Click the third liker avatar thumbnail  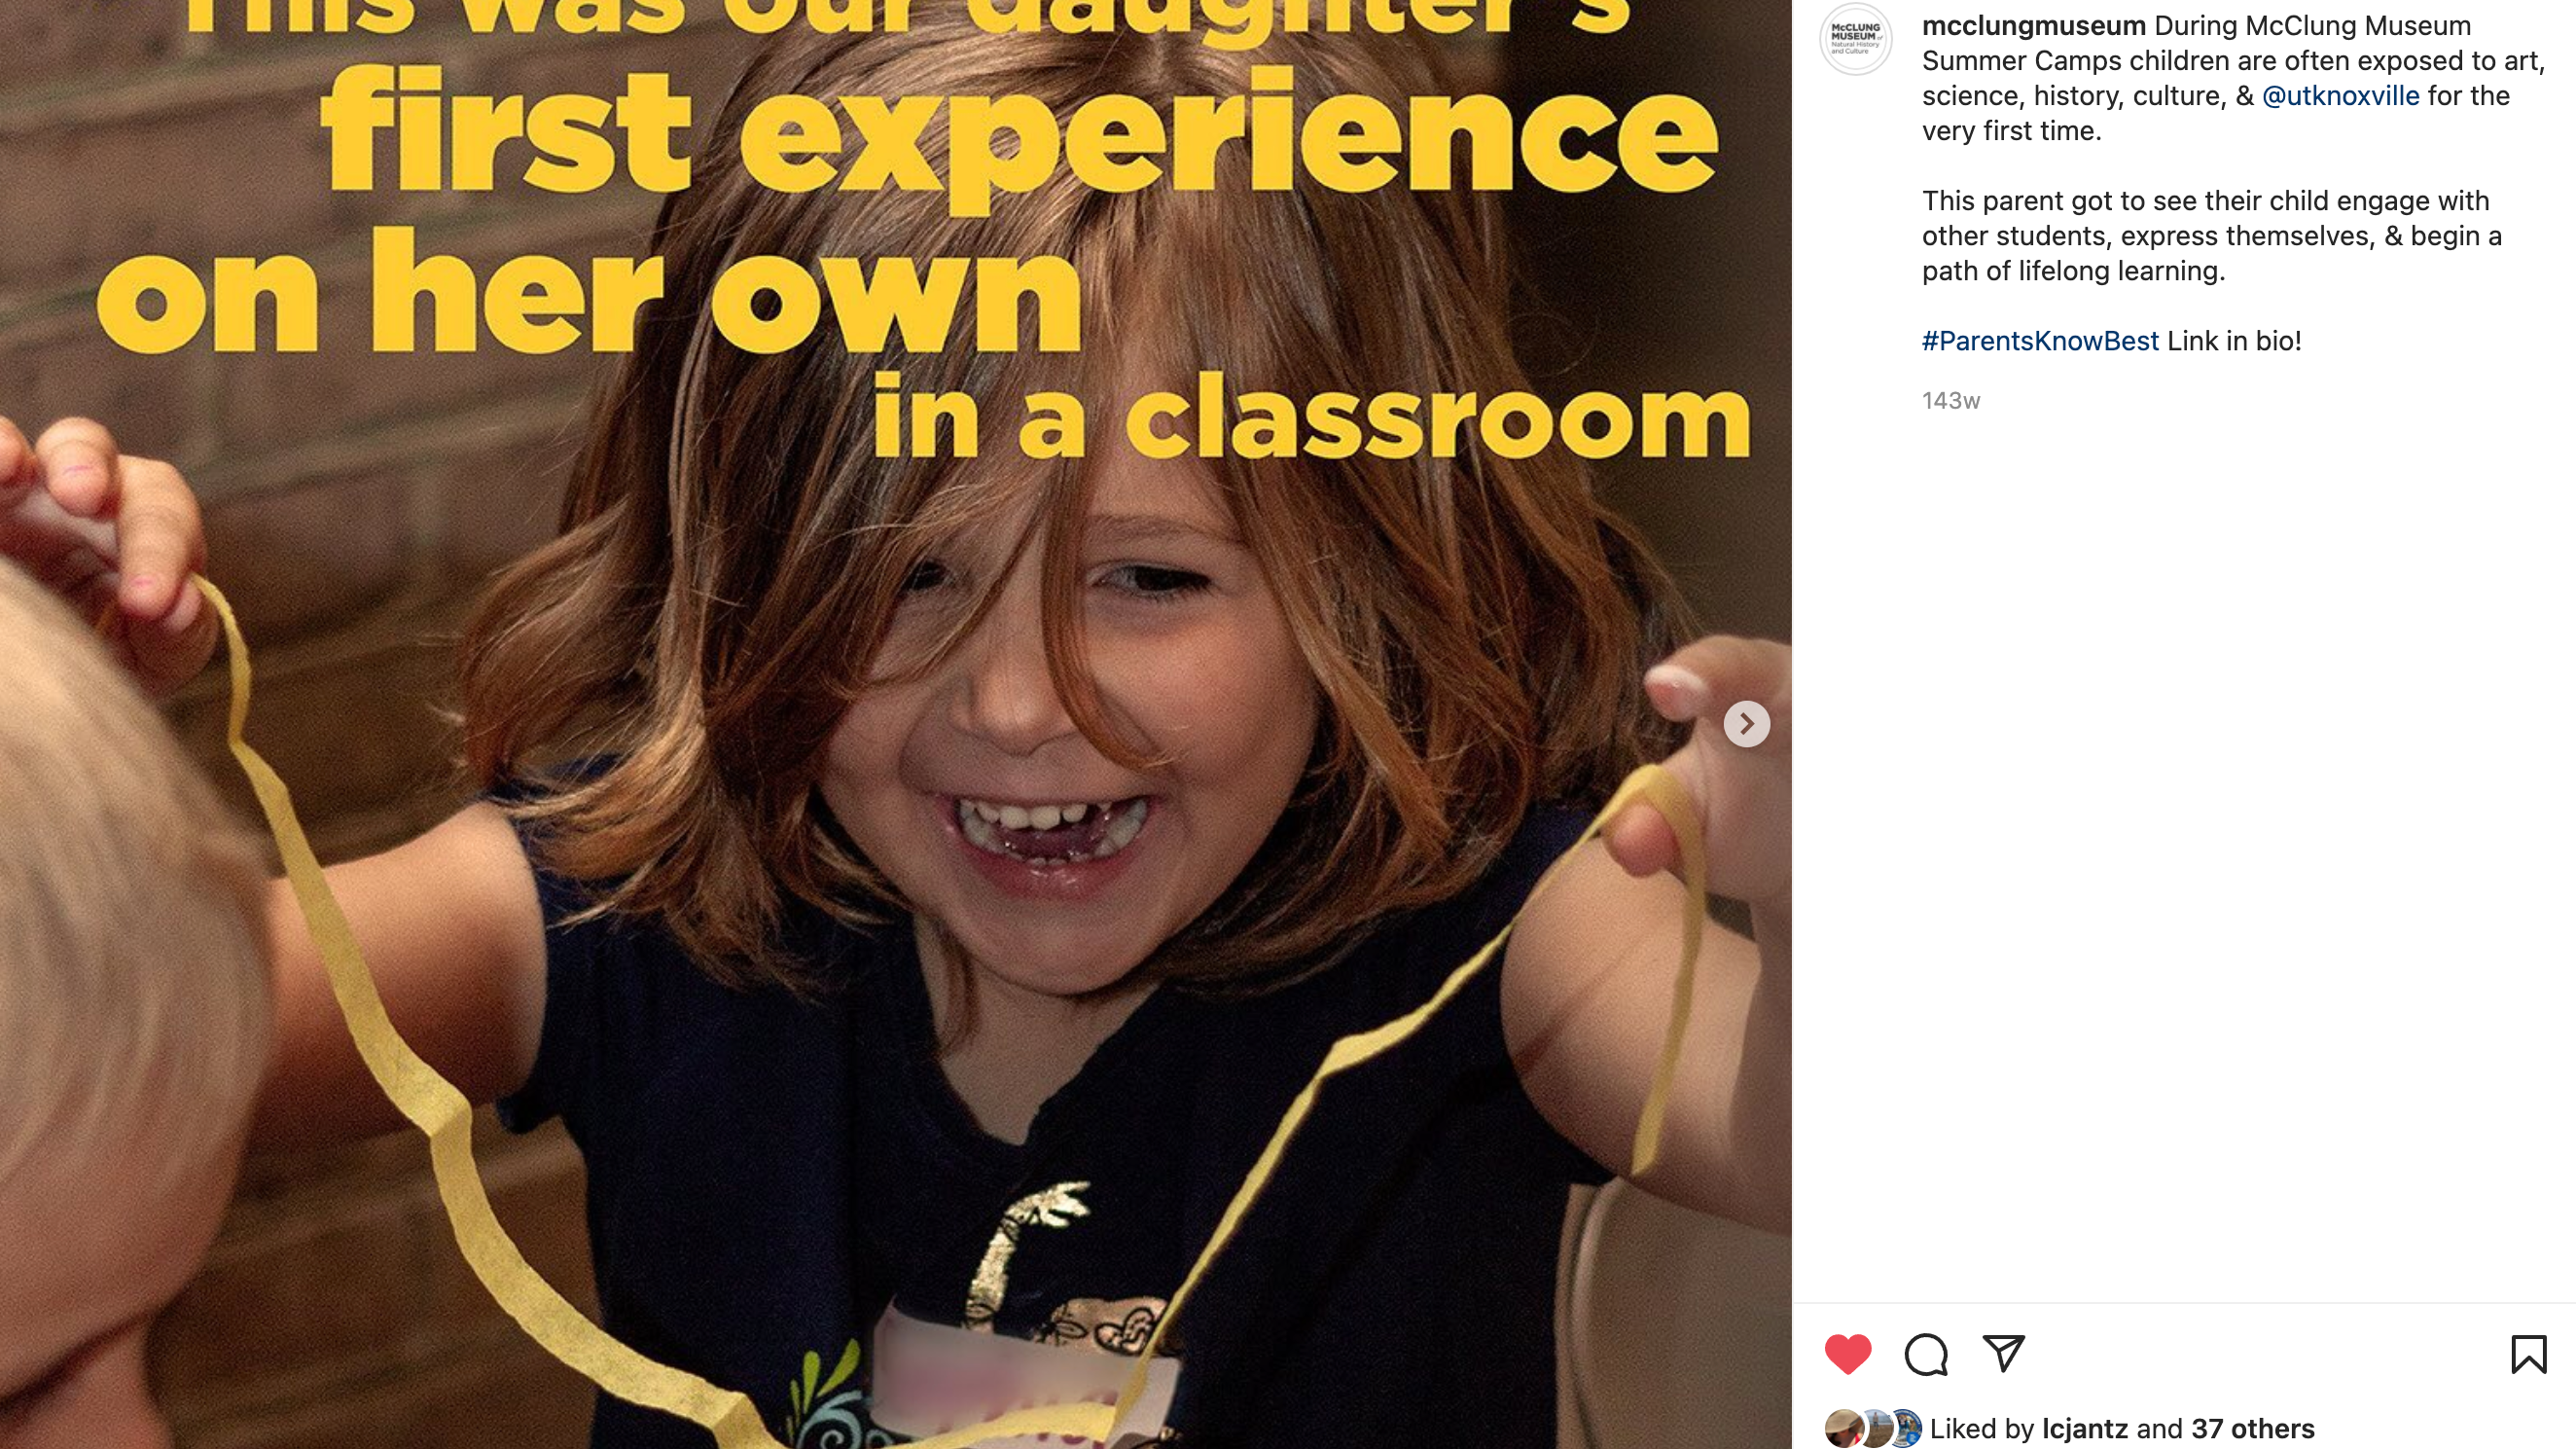point(1905,1428)
